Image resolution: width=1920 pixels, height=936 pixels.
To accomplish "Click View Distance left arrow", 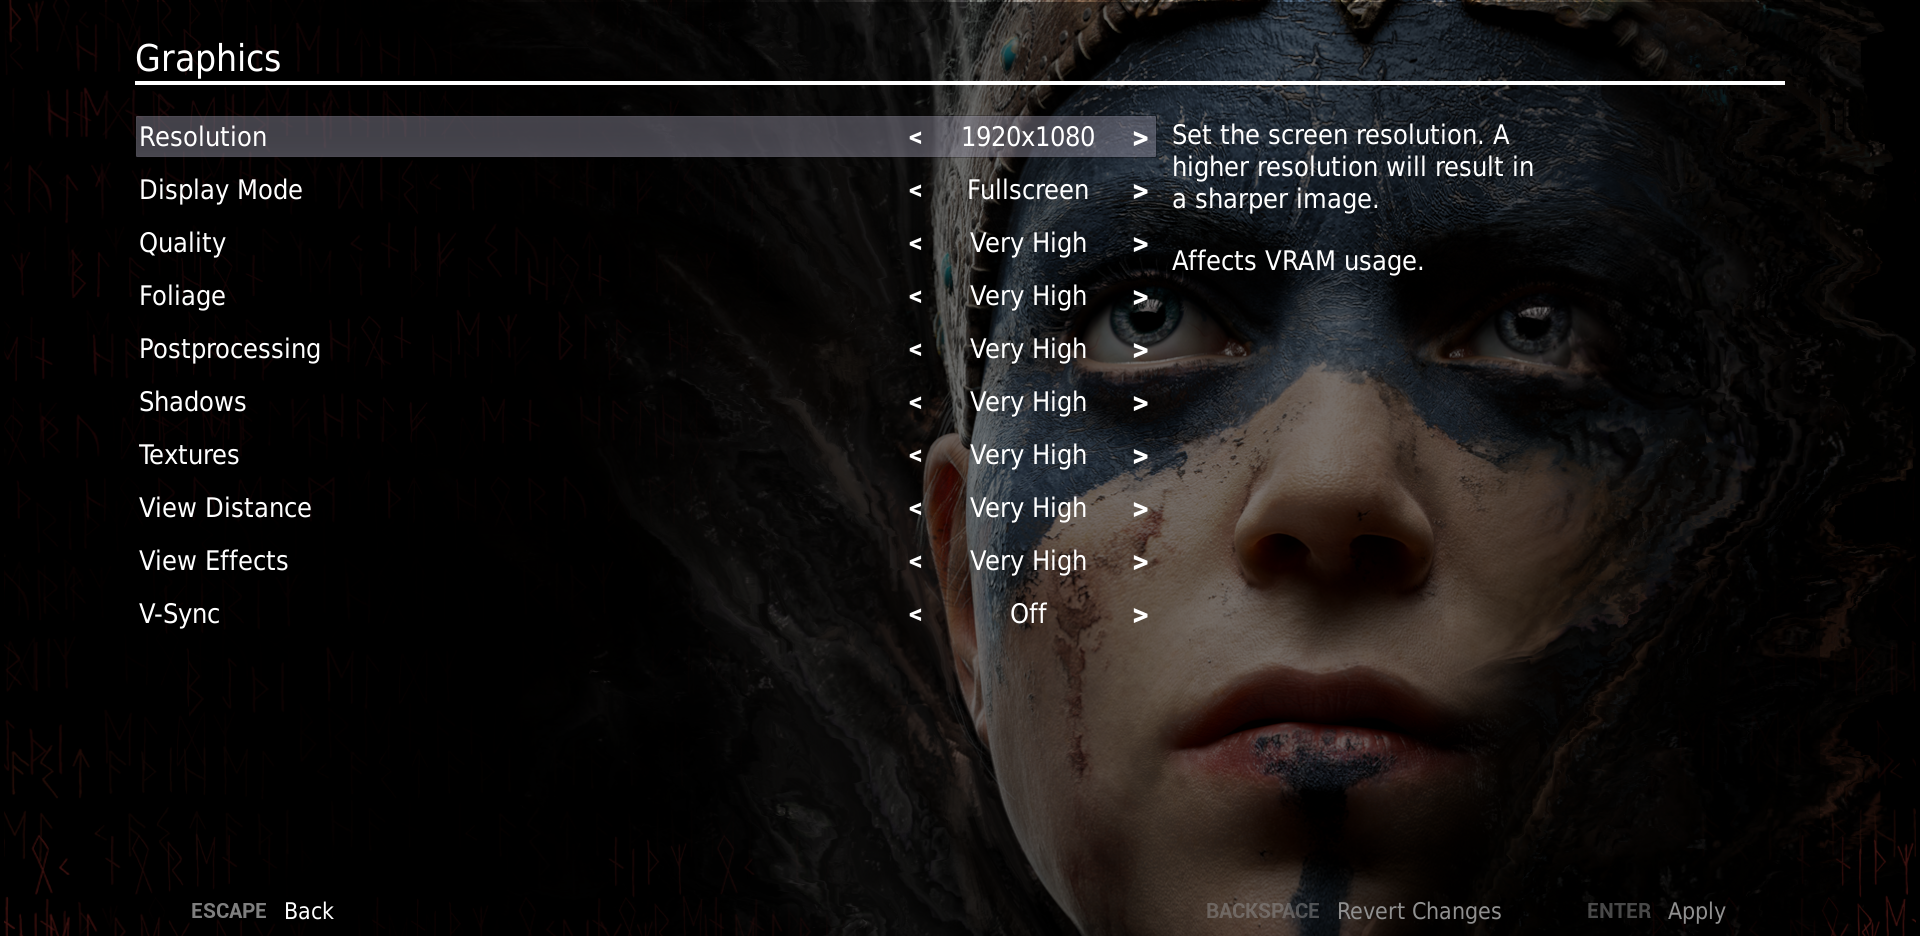I will [915, 509].
